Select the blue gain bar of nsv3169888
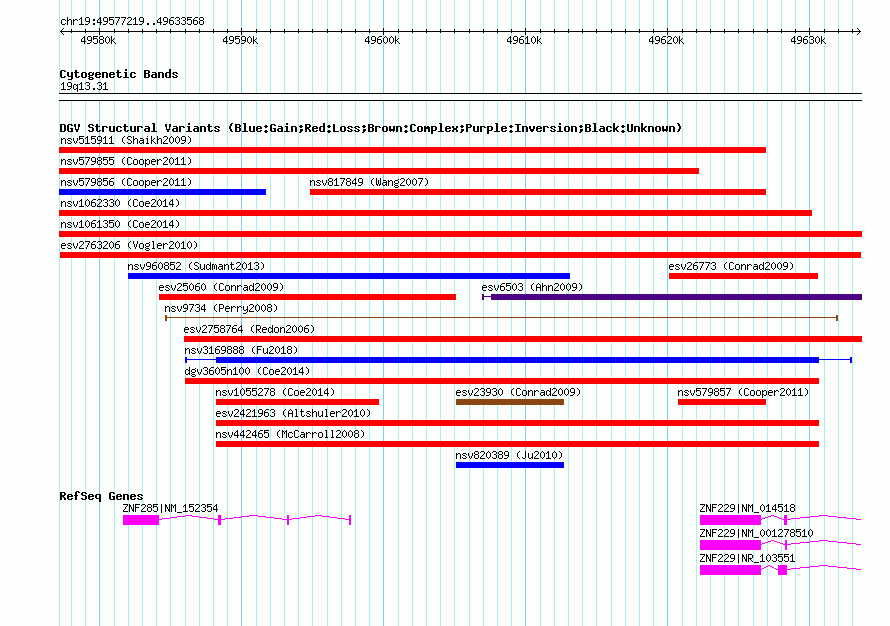 click(517, 360)
